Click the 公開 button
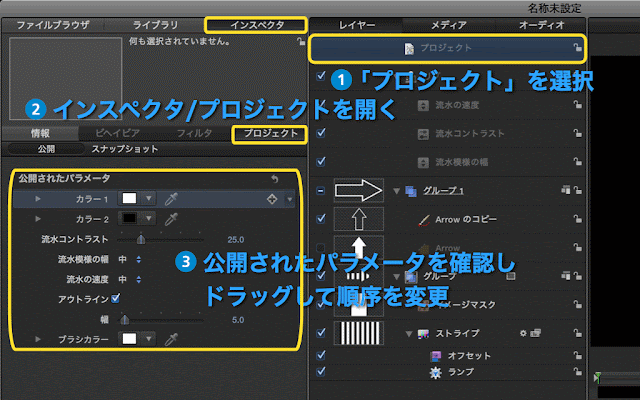The width and height of the screenshot is (640, 400). click(x=46, y=149)
